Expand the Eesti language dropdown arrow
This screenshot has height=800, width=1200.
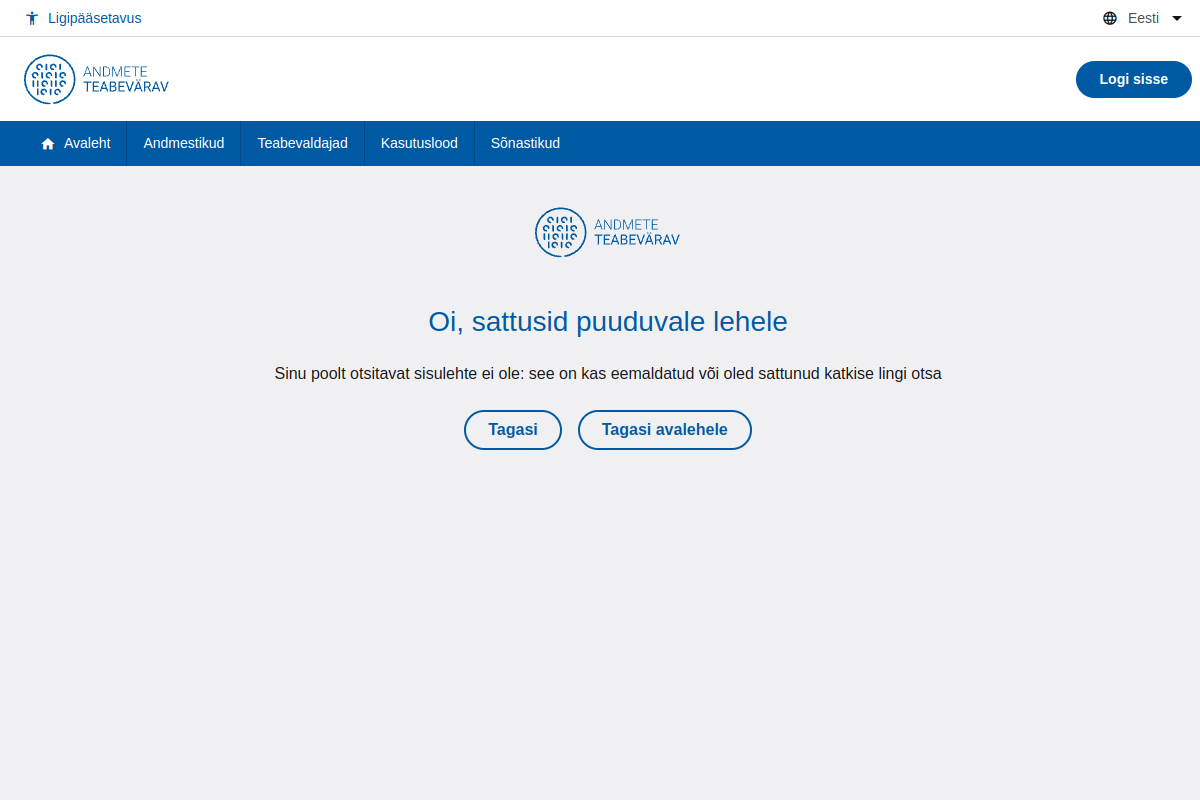pos(1177,18)
